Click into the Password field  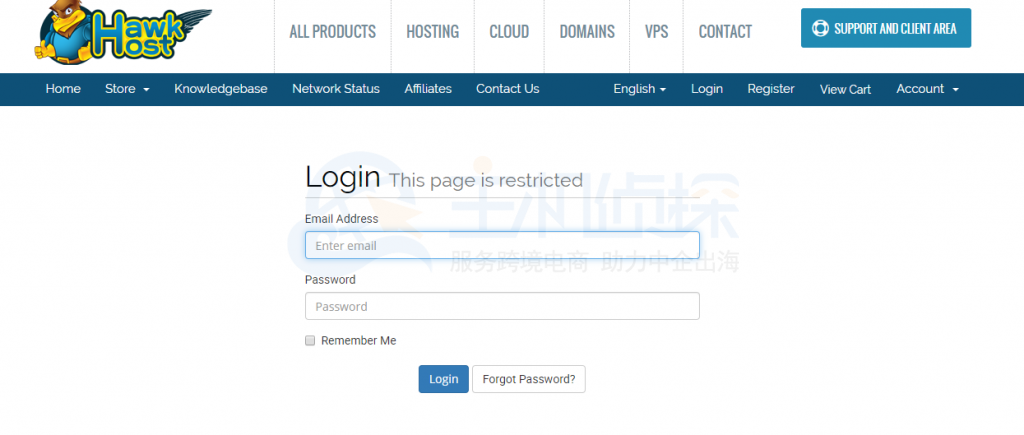[x=502, y=306]
